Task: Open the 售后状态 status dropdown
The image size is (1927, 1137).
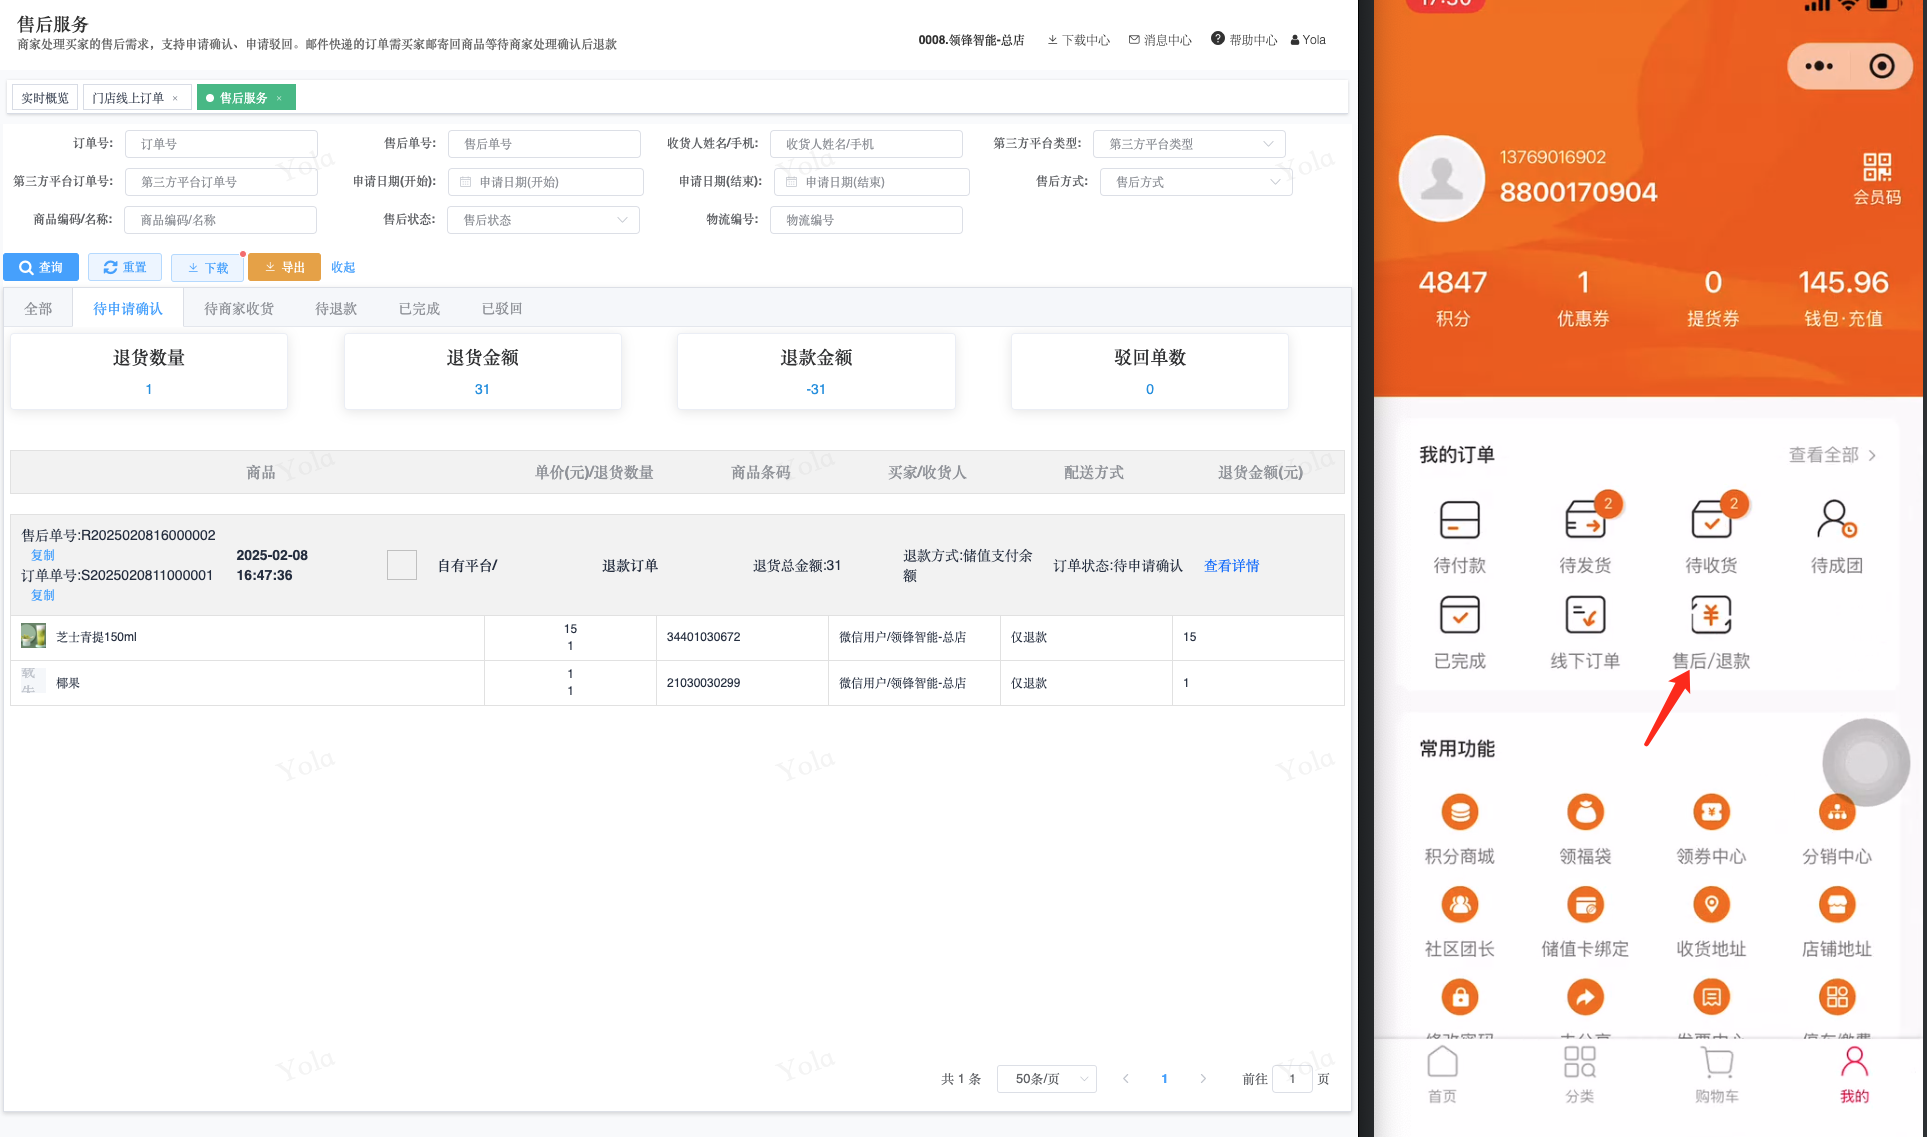Action: tap(544, 220)
